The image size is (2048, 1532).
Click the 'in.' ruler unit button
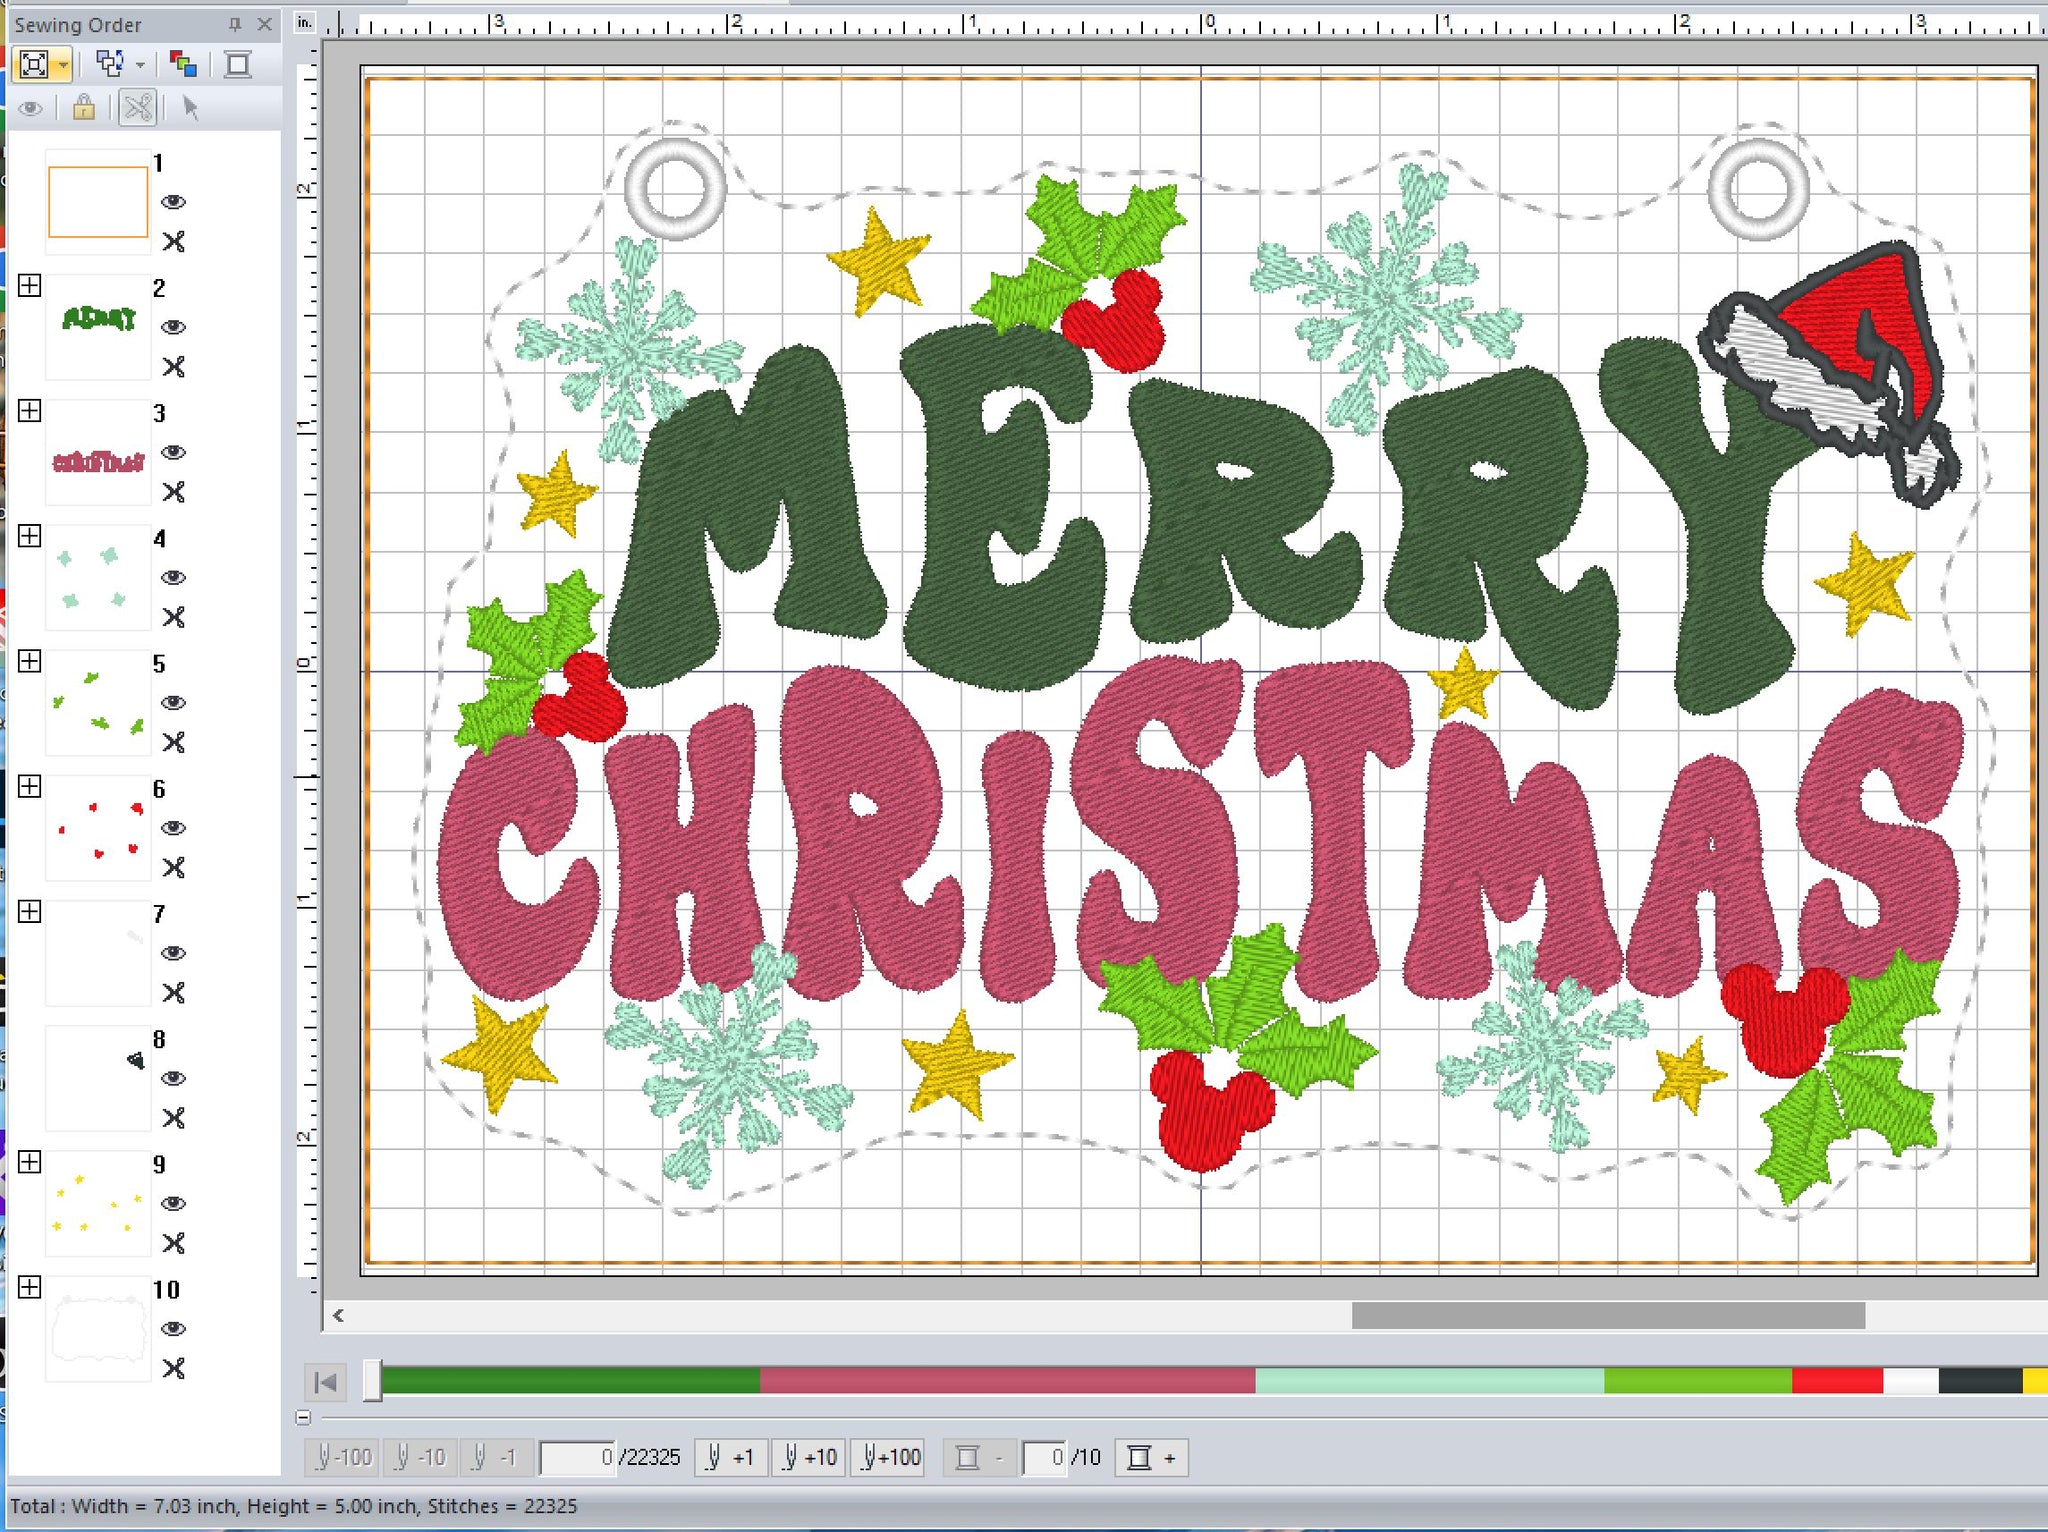pos(305,22)
